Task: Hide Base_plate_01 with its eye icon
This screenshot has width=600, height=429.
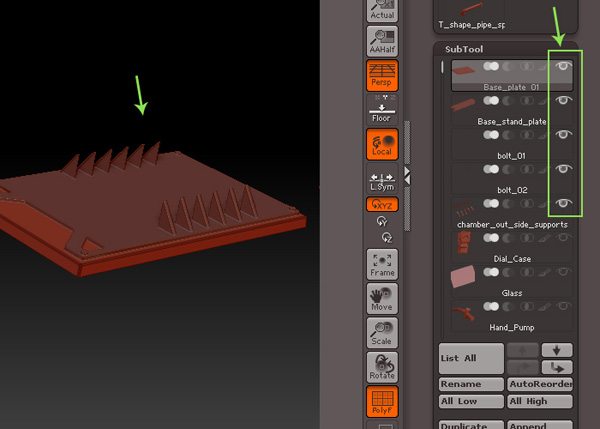Action: 563,66
